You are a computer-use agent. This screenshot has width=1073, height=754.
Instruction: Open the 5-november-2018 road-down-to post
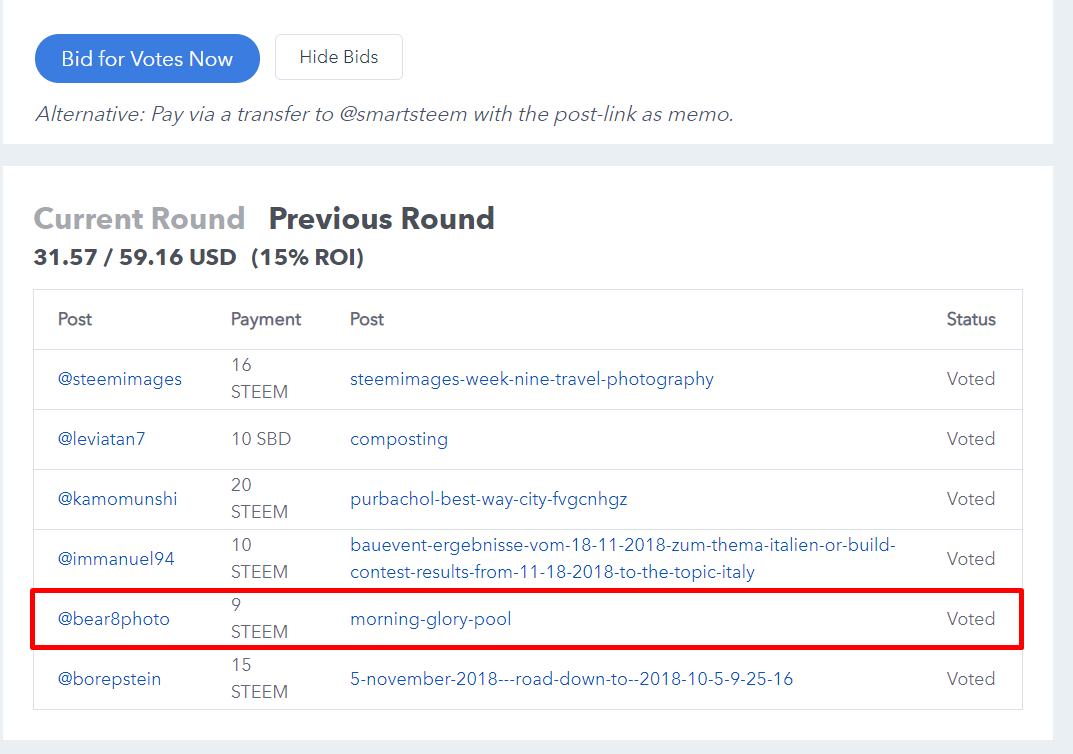571,679
